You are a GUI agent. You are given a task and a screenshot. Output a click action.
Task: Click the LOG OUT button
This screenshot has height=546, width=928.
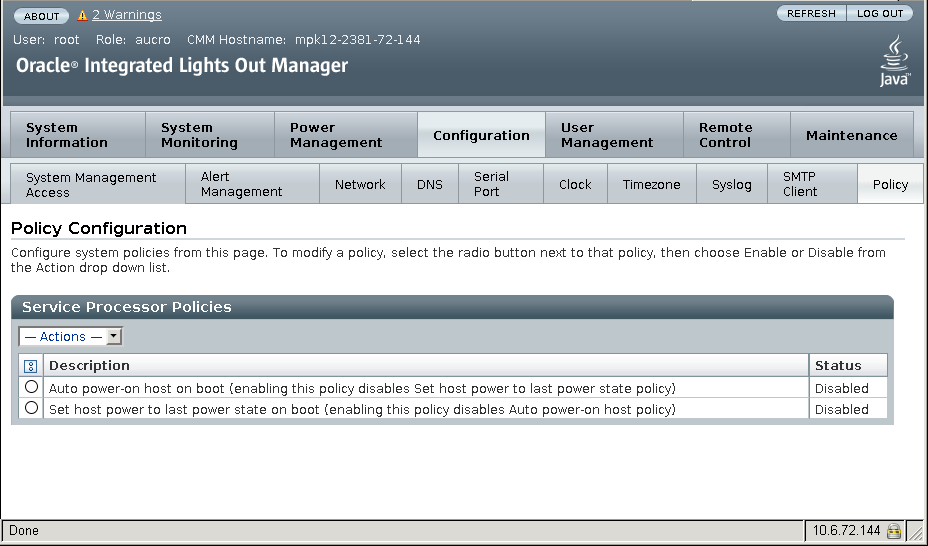coord(879,14)
